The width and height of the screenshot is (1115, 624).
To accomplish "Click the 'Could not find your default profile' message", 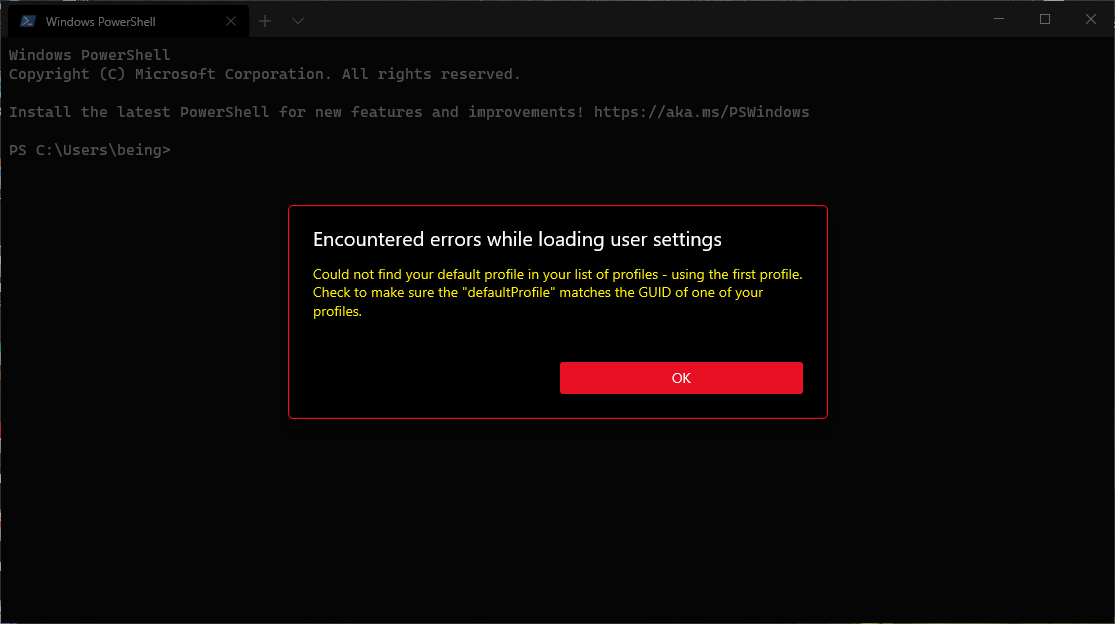I will [558, 293].
